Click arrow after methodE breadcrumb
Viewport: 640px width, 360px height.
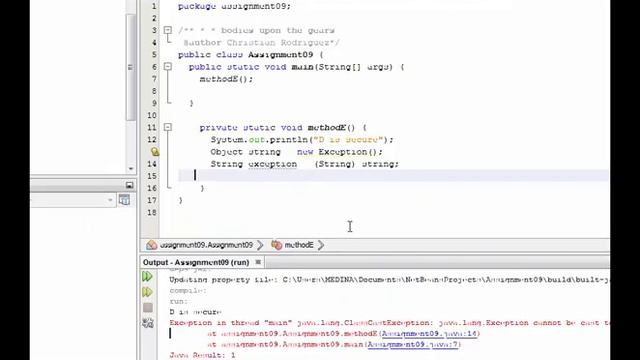pos(321,245)
